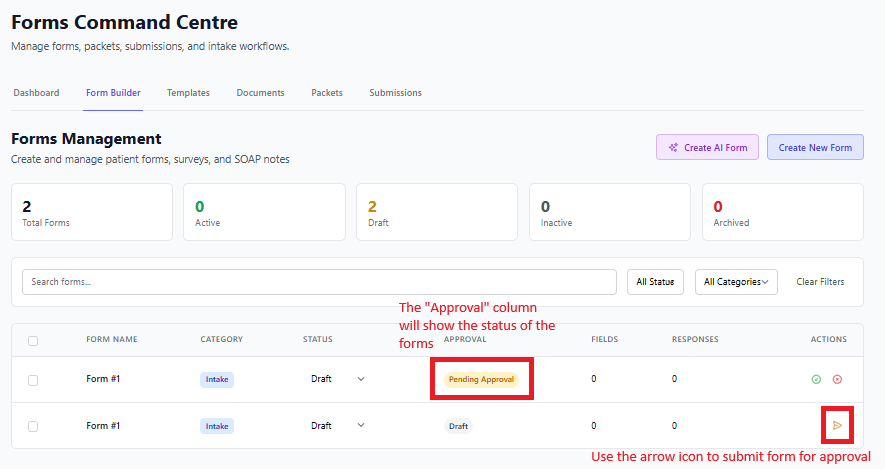The width and height of the screenshot is (885, 469).
Task: Click Intake tag in Draft-approval row
Action: [x=217, y=426]
